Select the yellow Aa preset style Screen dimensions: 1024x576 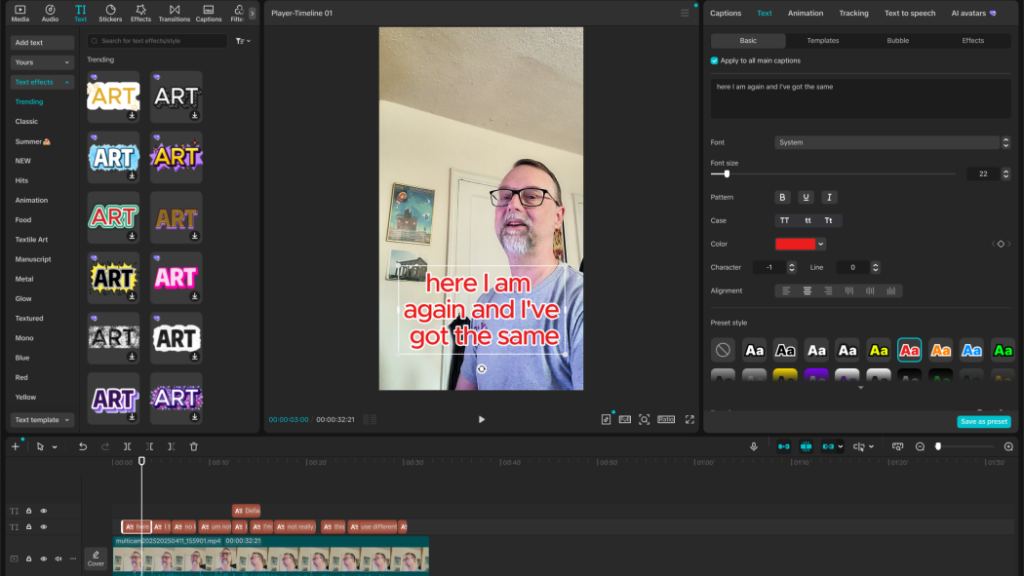878,350
